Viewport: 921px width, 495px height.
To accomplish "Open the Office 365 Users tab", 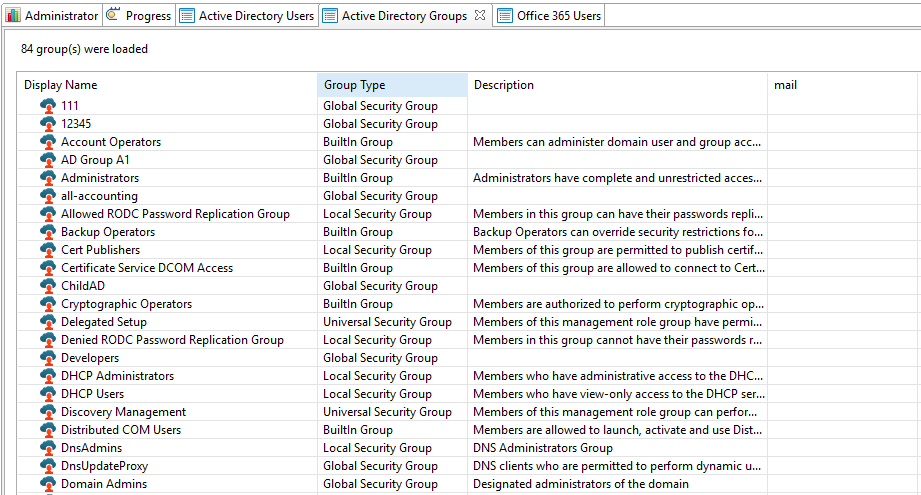I will (x=558, y=16).
